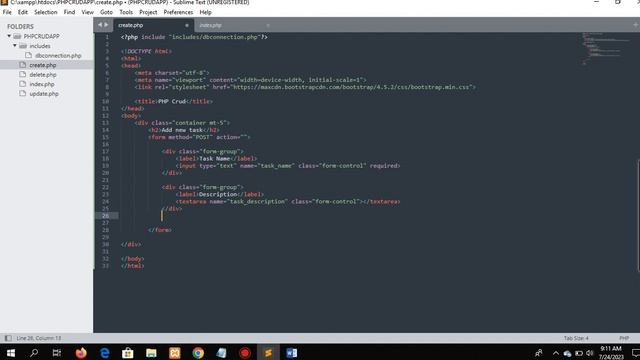Open the Preferences menu
The height and width of the screenshot is (360, 640).
tap(178, 12)
